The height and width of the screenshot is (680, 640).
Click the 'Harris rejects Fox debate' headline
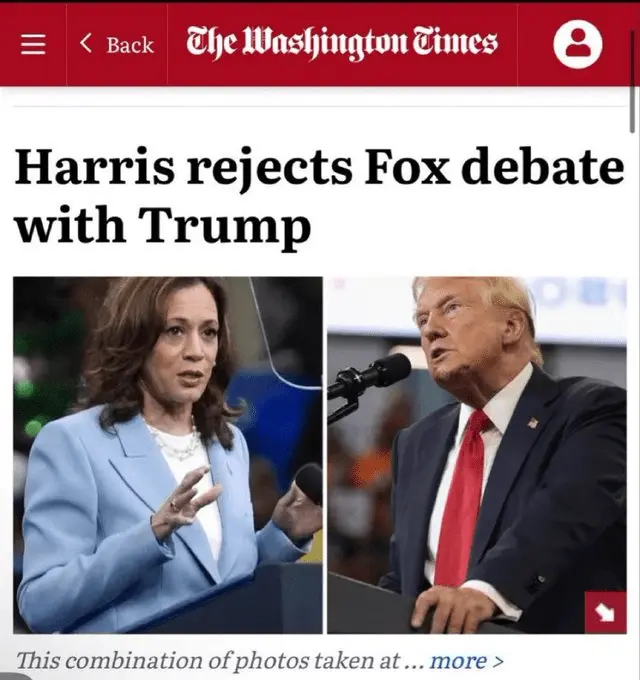(x=320, y=168)
